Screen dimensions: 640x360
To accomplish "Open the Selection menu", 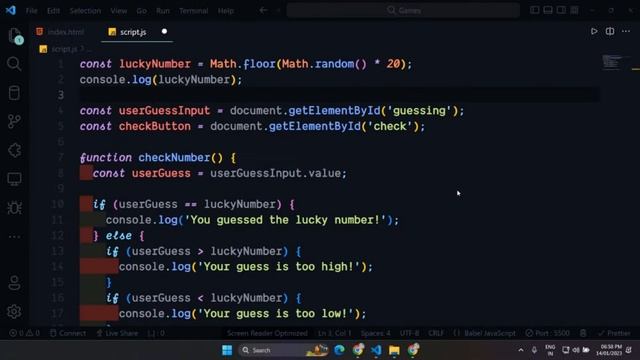I will coord(85,11).
